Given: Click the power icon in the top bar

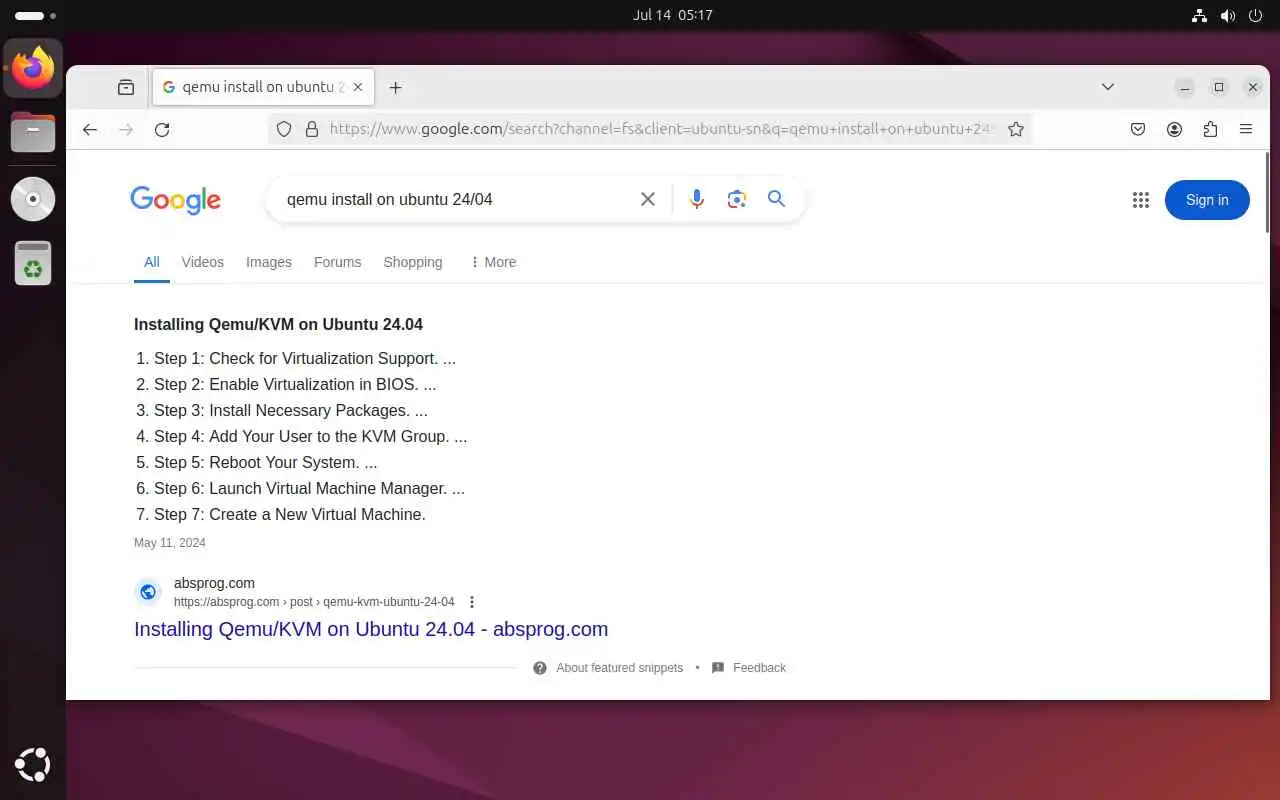Looking at the screenshot, I should click(1255, 15).
